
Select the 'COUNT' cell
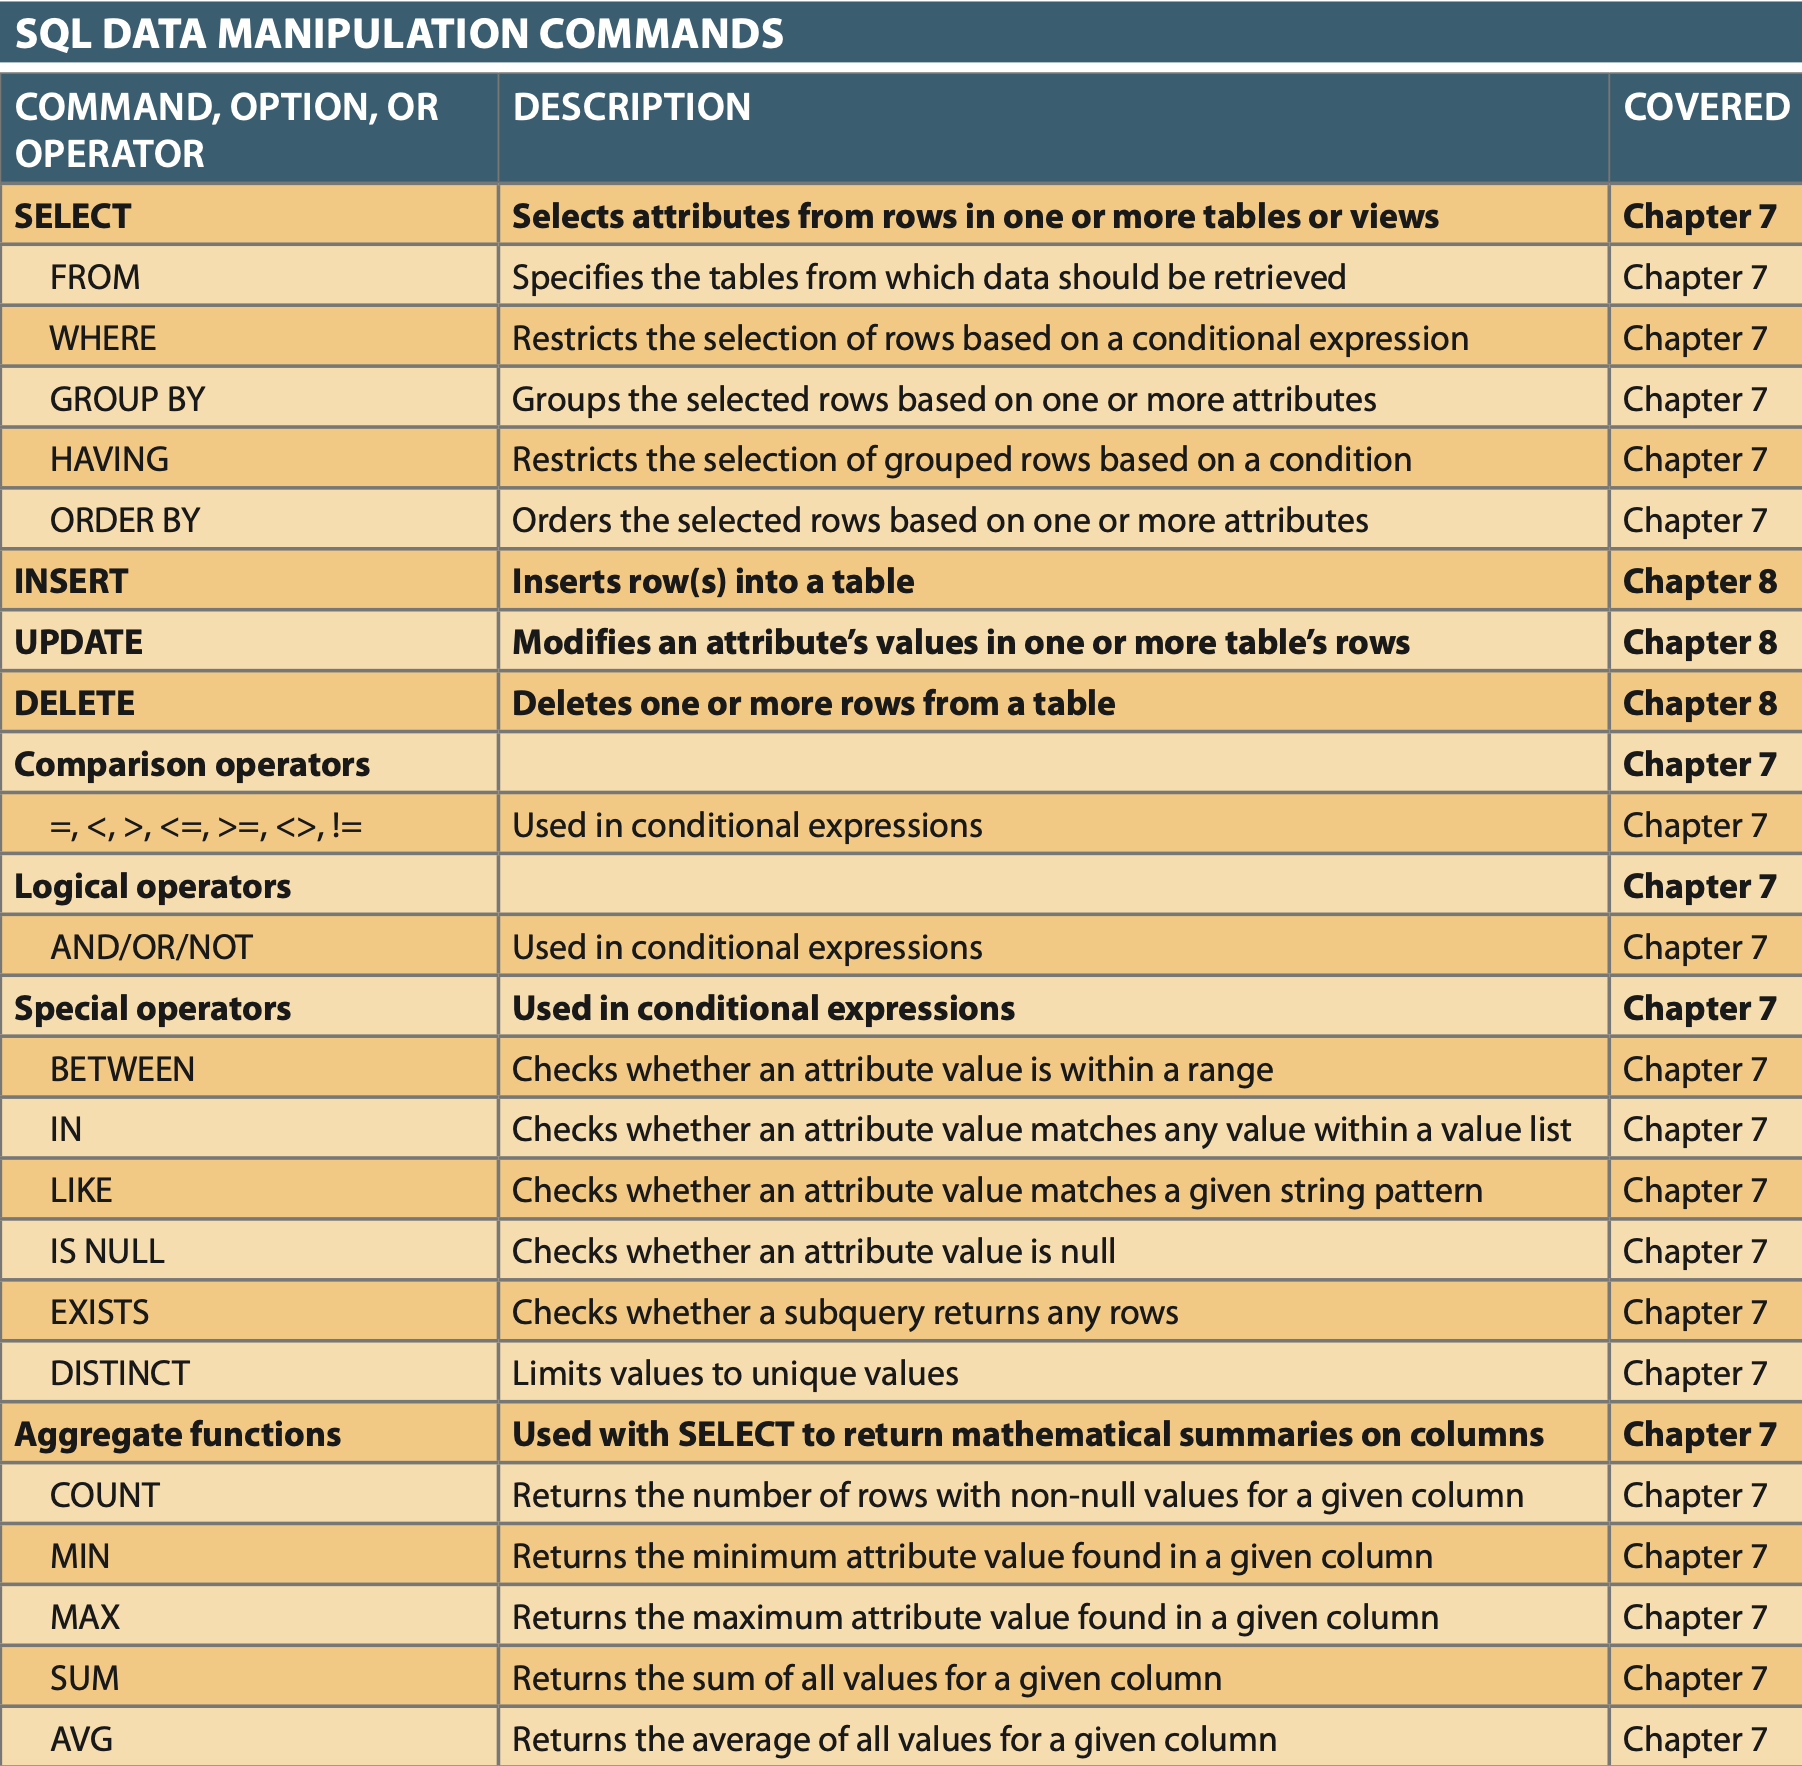(249, 1494)
